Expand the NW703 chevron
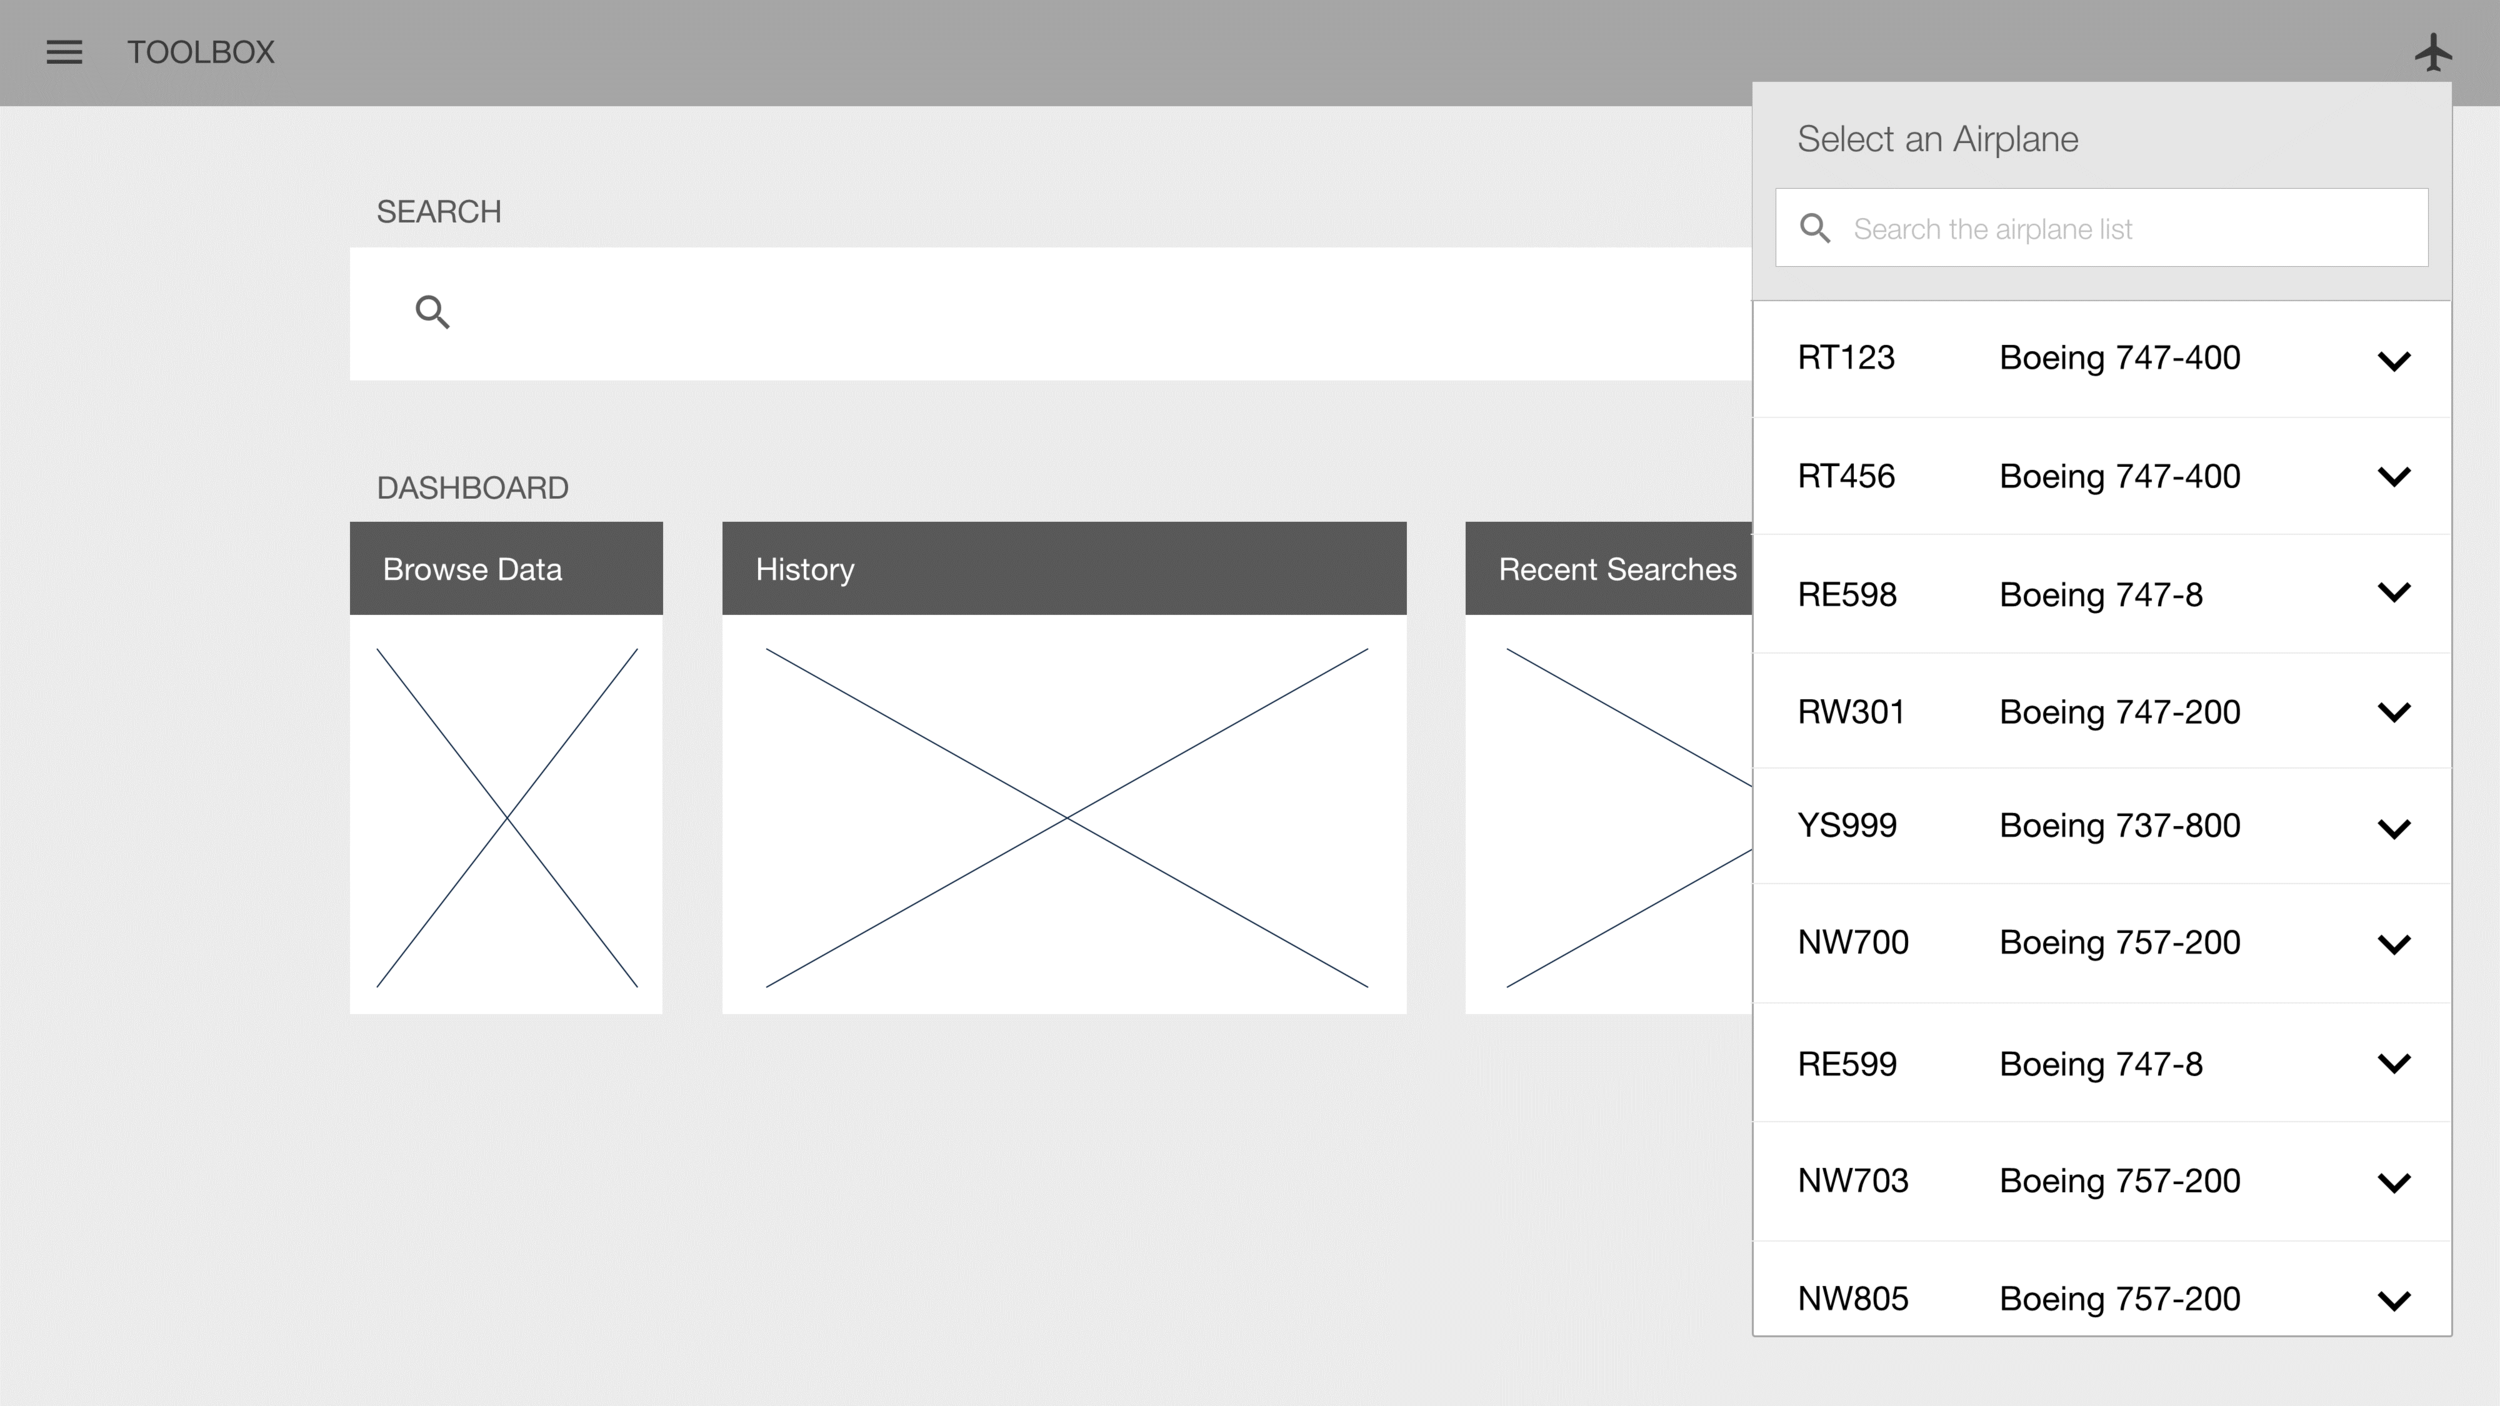Image resolution: width=2500 pixels, height=1406 pixels. point(2394,1184)
